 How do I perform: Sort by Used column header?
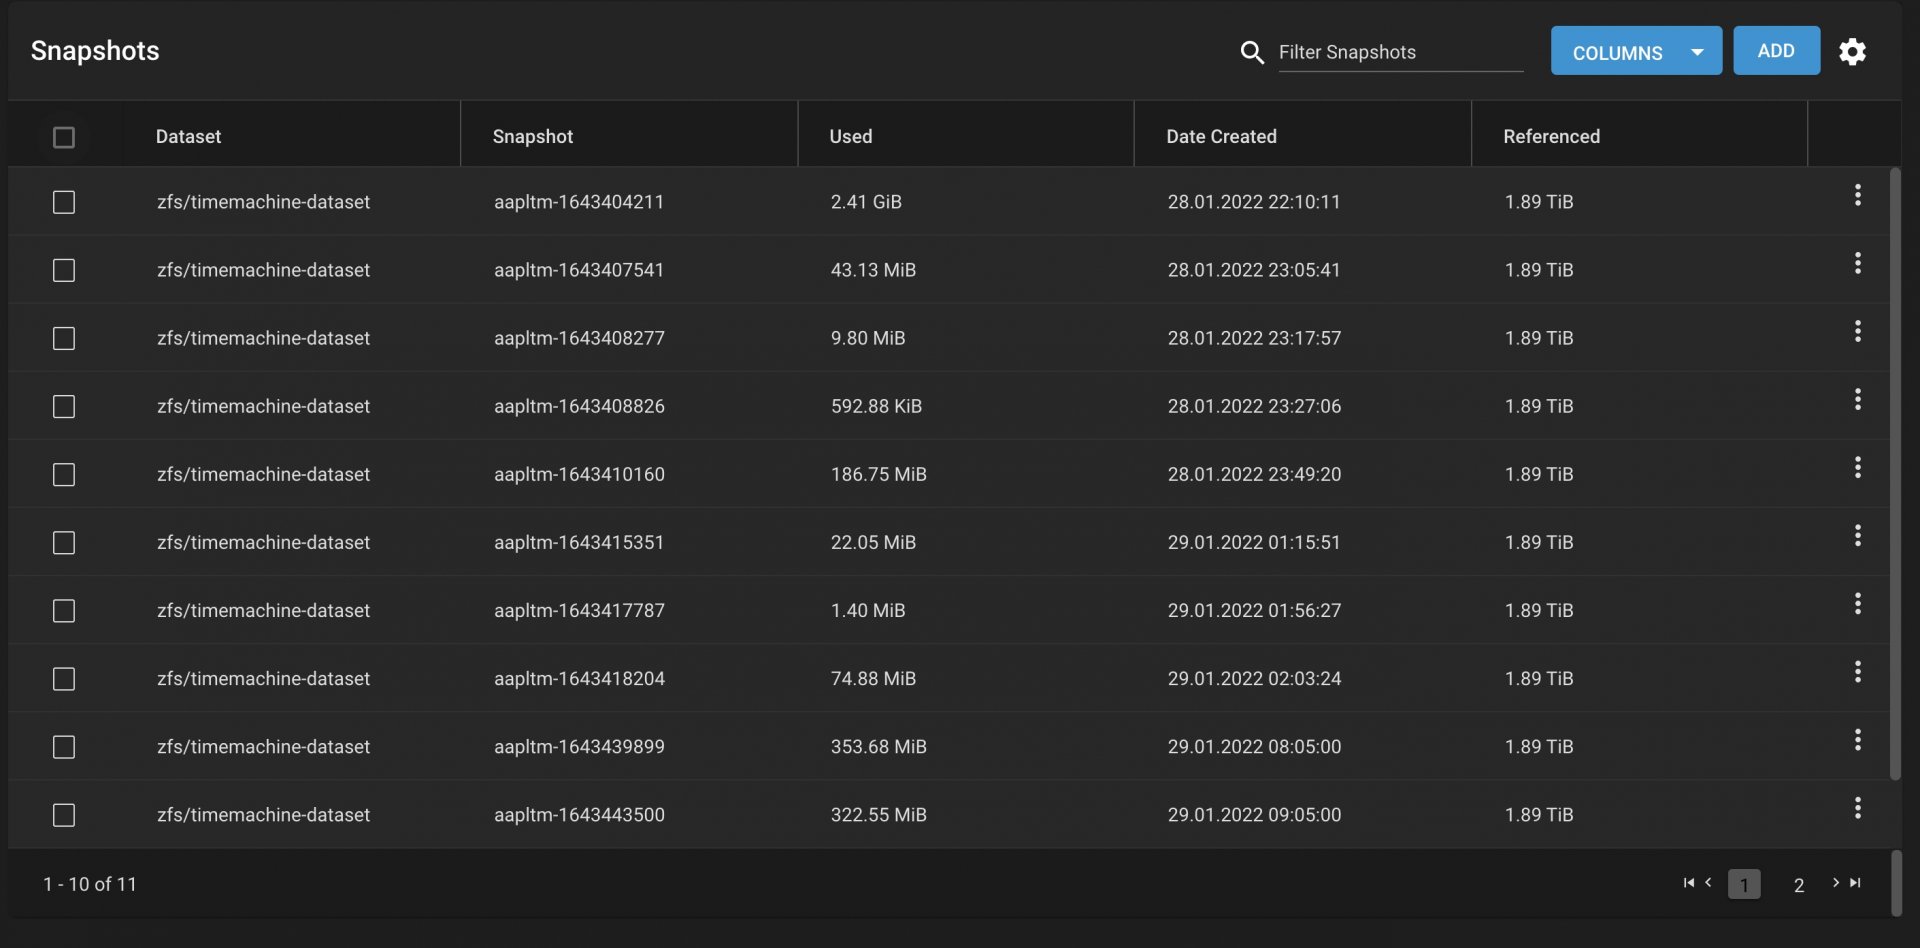[x=850, y=136]
